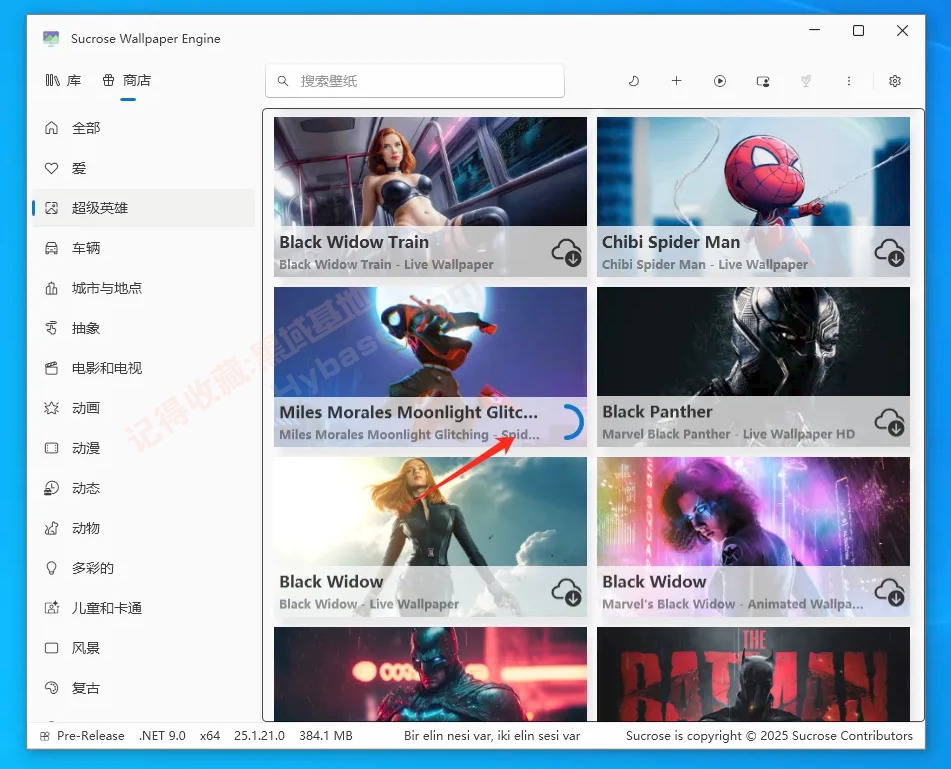
Task: Download Black Widow Train wallpaper cloud icon
Action: click(566, 252)
